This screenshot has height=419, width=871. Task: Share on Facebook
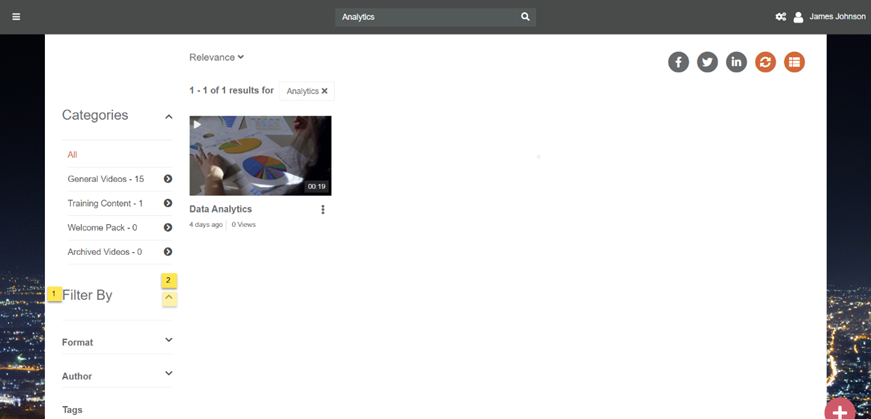[678, 62]
